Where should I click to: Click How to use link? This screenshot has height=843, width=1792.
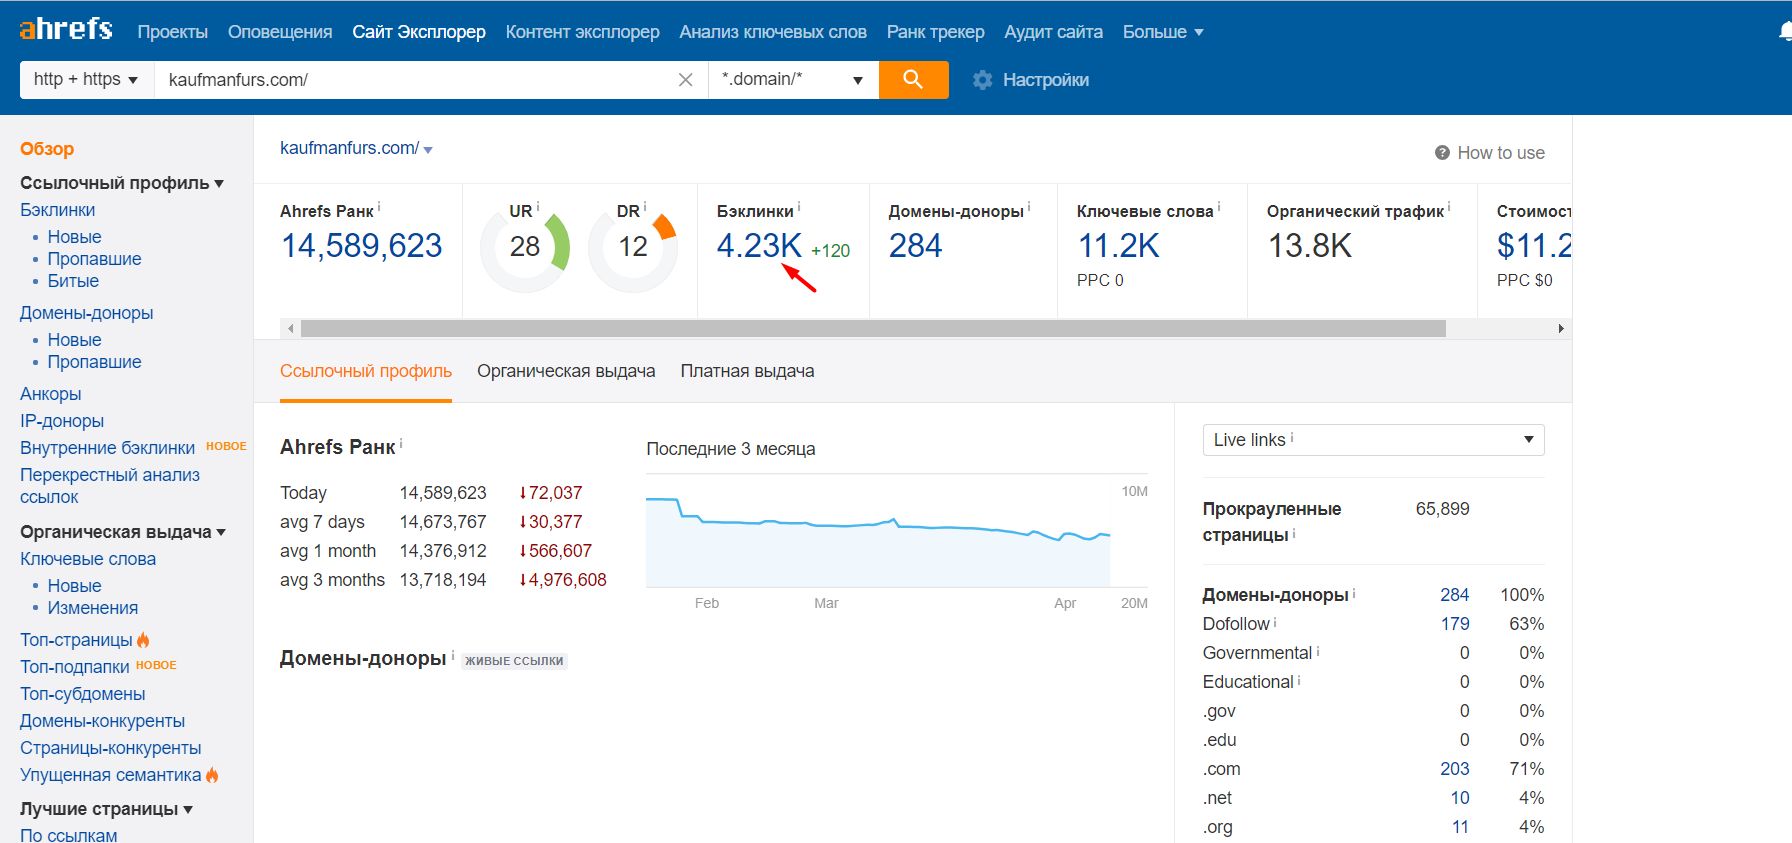(1501, 153)
